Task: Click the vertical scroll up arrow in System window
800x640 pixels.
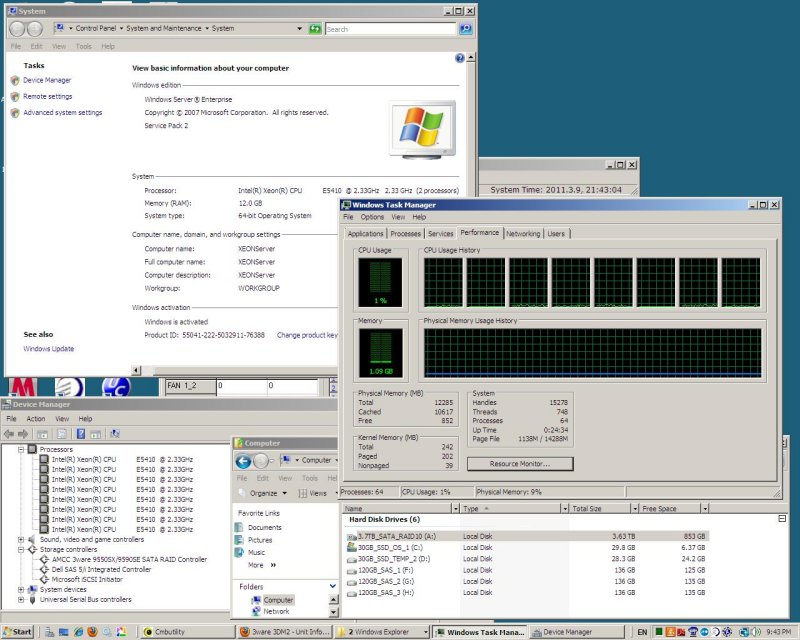Action: tap(471, 58)
